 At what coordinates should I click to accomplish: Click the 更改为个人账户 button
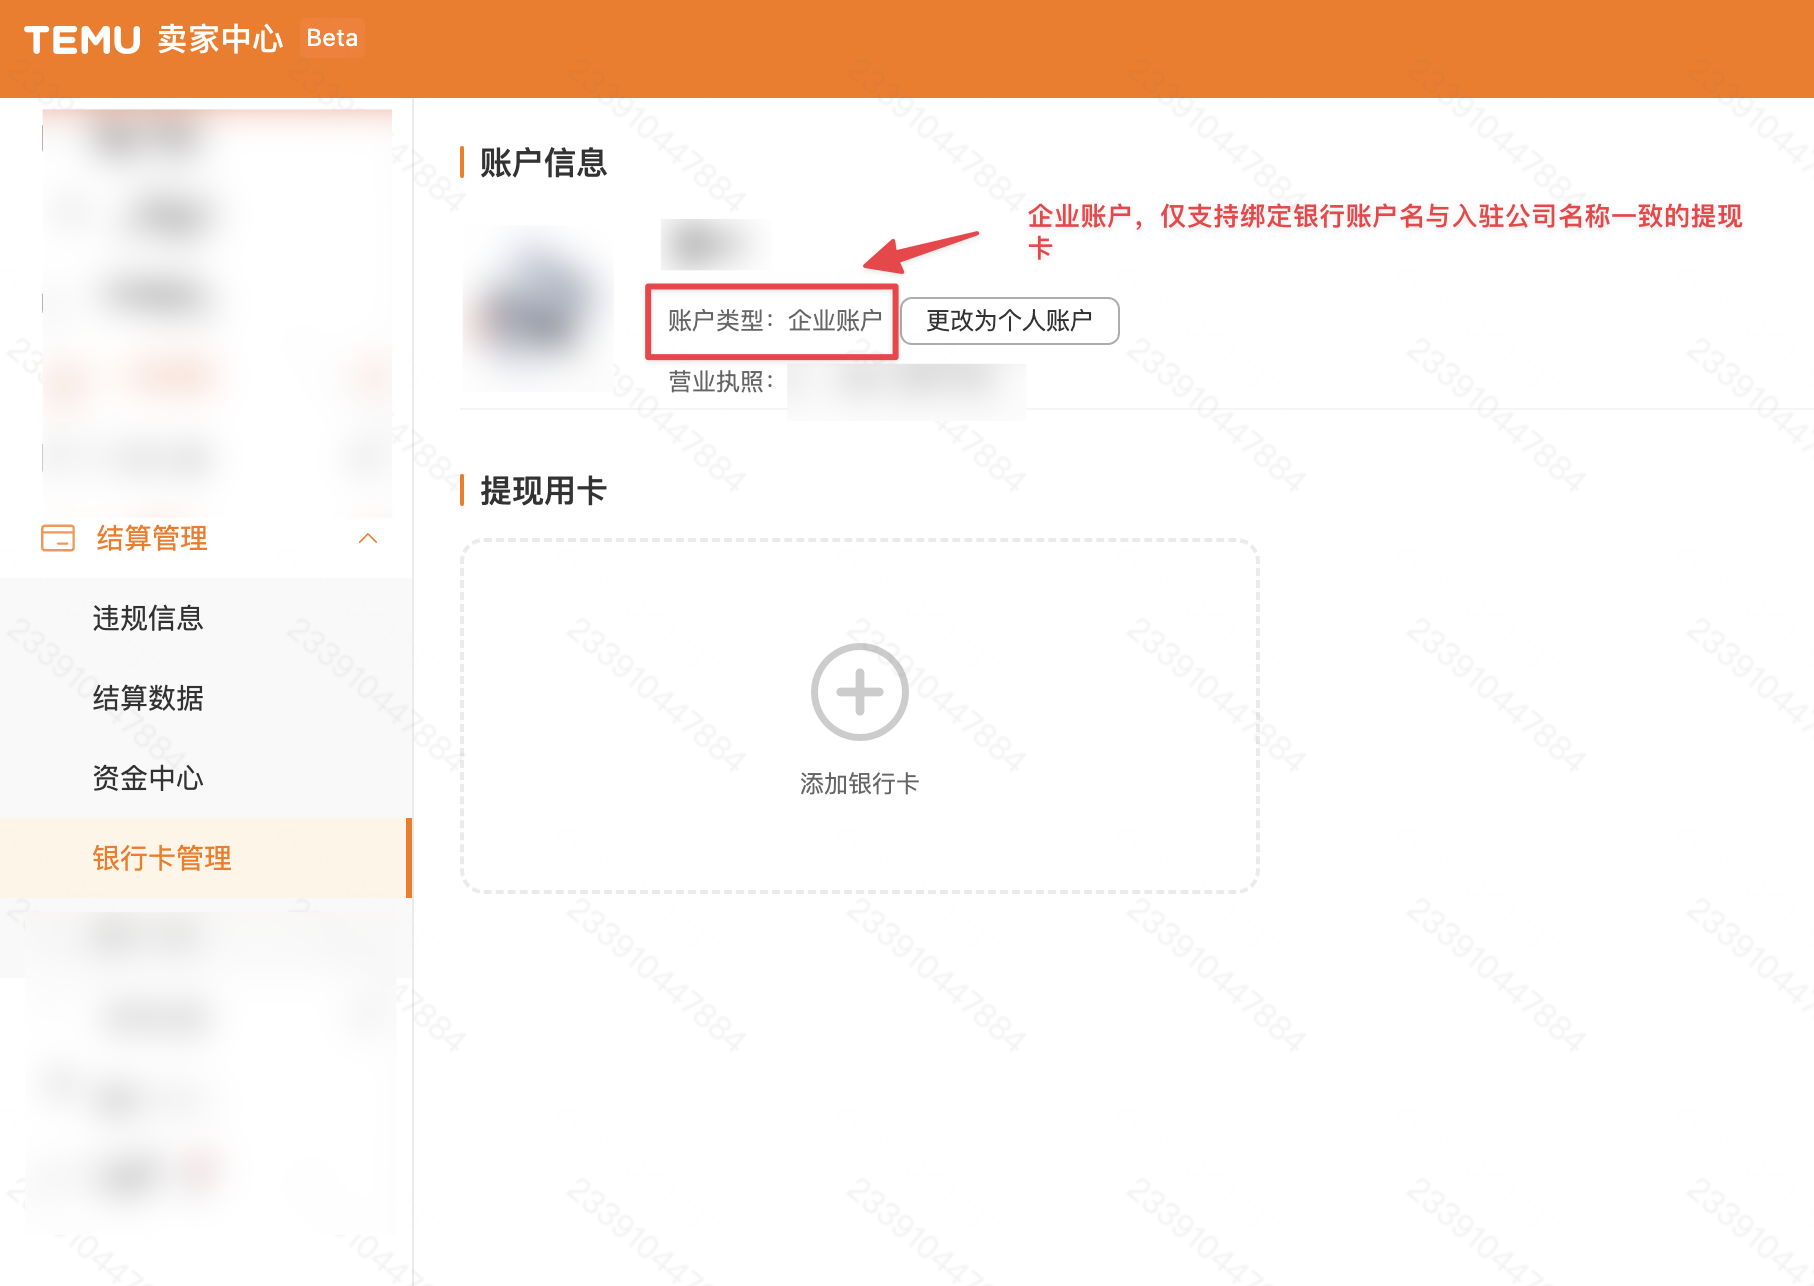(1009, 321)
